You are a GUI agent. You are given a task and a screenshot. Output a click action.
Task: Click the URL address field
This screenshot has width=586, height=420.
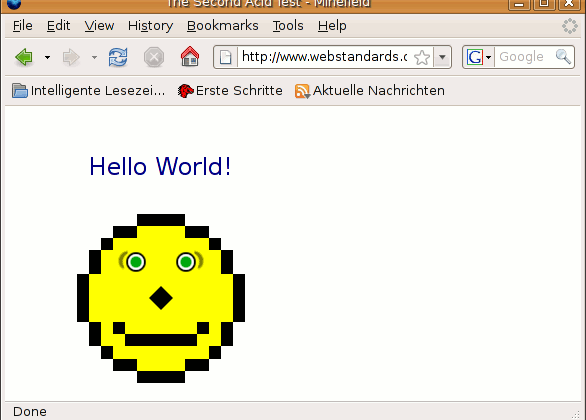324,57
